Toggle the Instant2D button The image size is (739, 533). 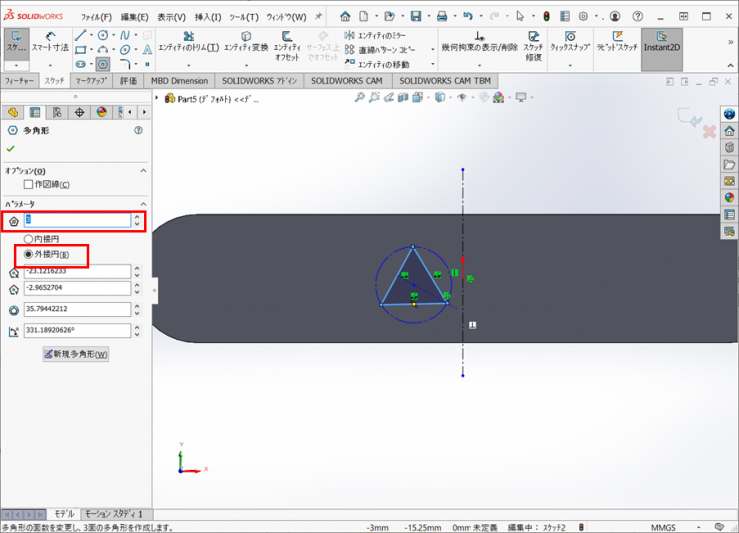click(662, 42)
